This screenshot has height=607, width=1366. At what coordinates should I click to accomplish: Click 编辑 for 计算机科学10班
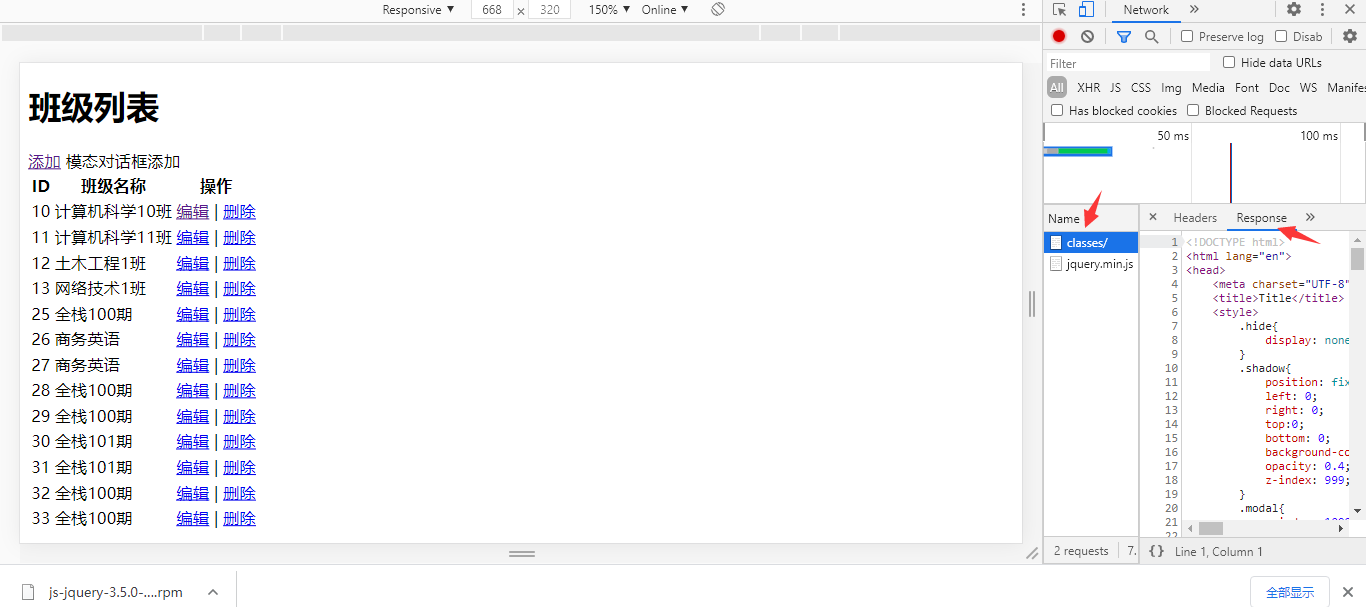[x=193, y=212]
